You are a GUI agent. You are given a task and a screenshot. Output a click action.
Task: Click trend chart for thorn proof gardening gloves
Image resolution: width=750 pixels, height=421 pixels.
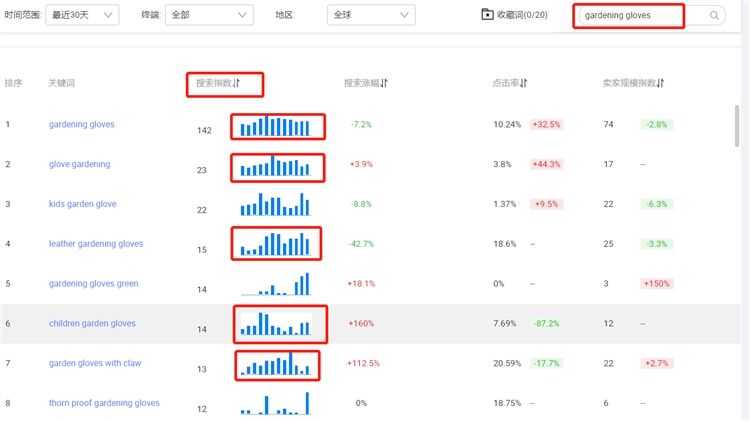[276, 403]
